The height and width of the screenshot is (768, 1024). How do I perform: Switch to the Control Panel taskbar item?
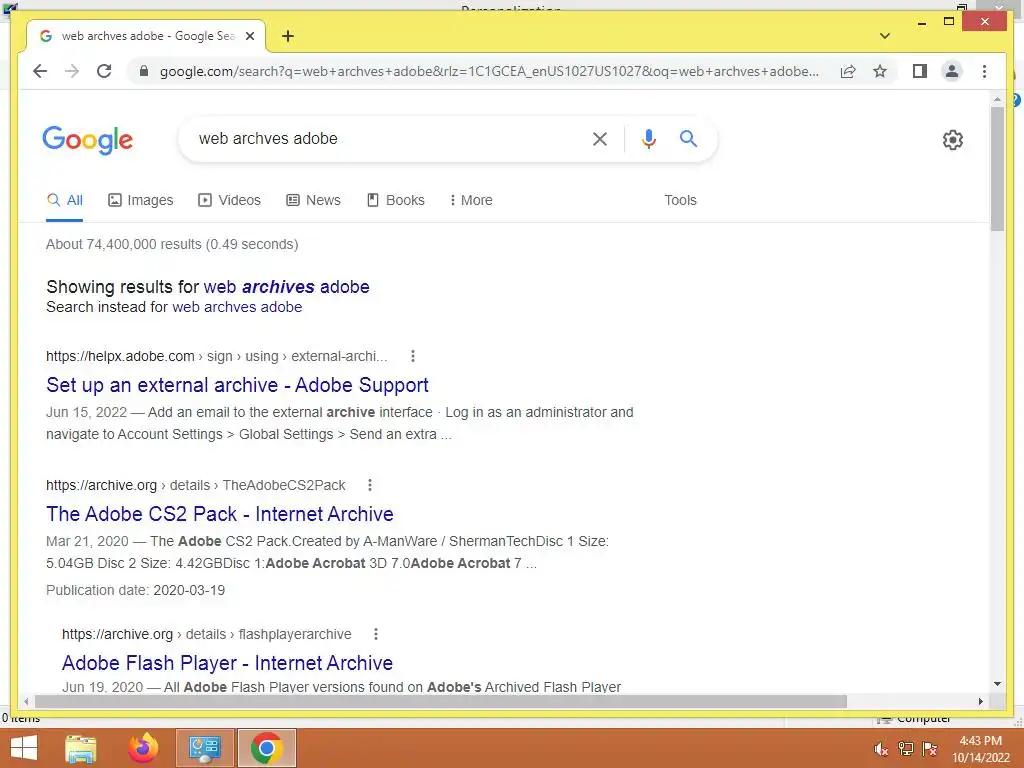click(204, 748)
